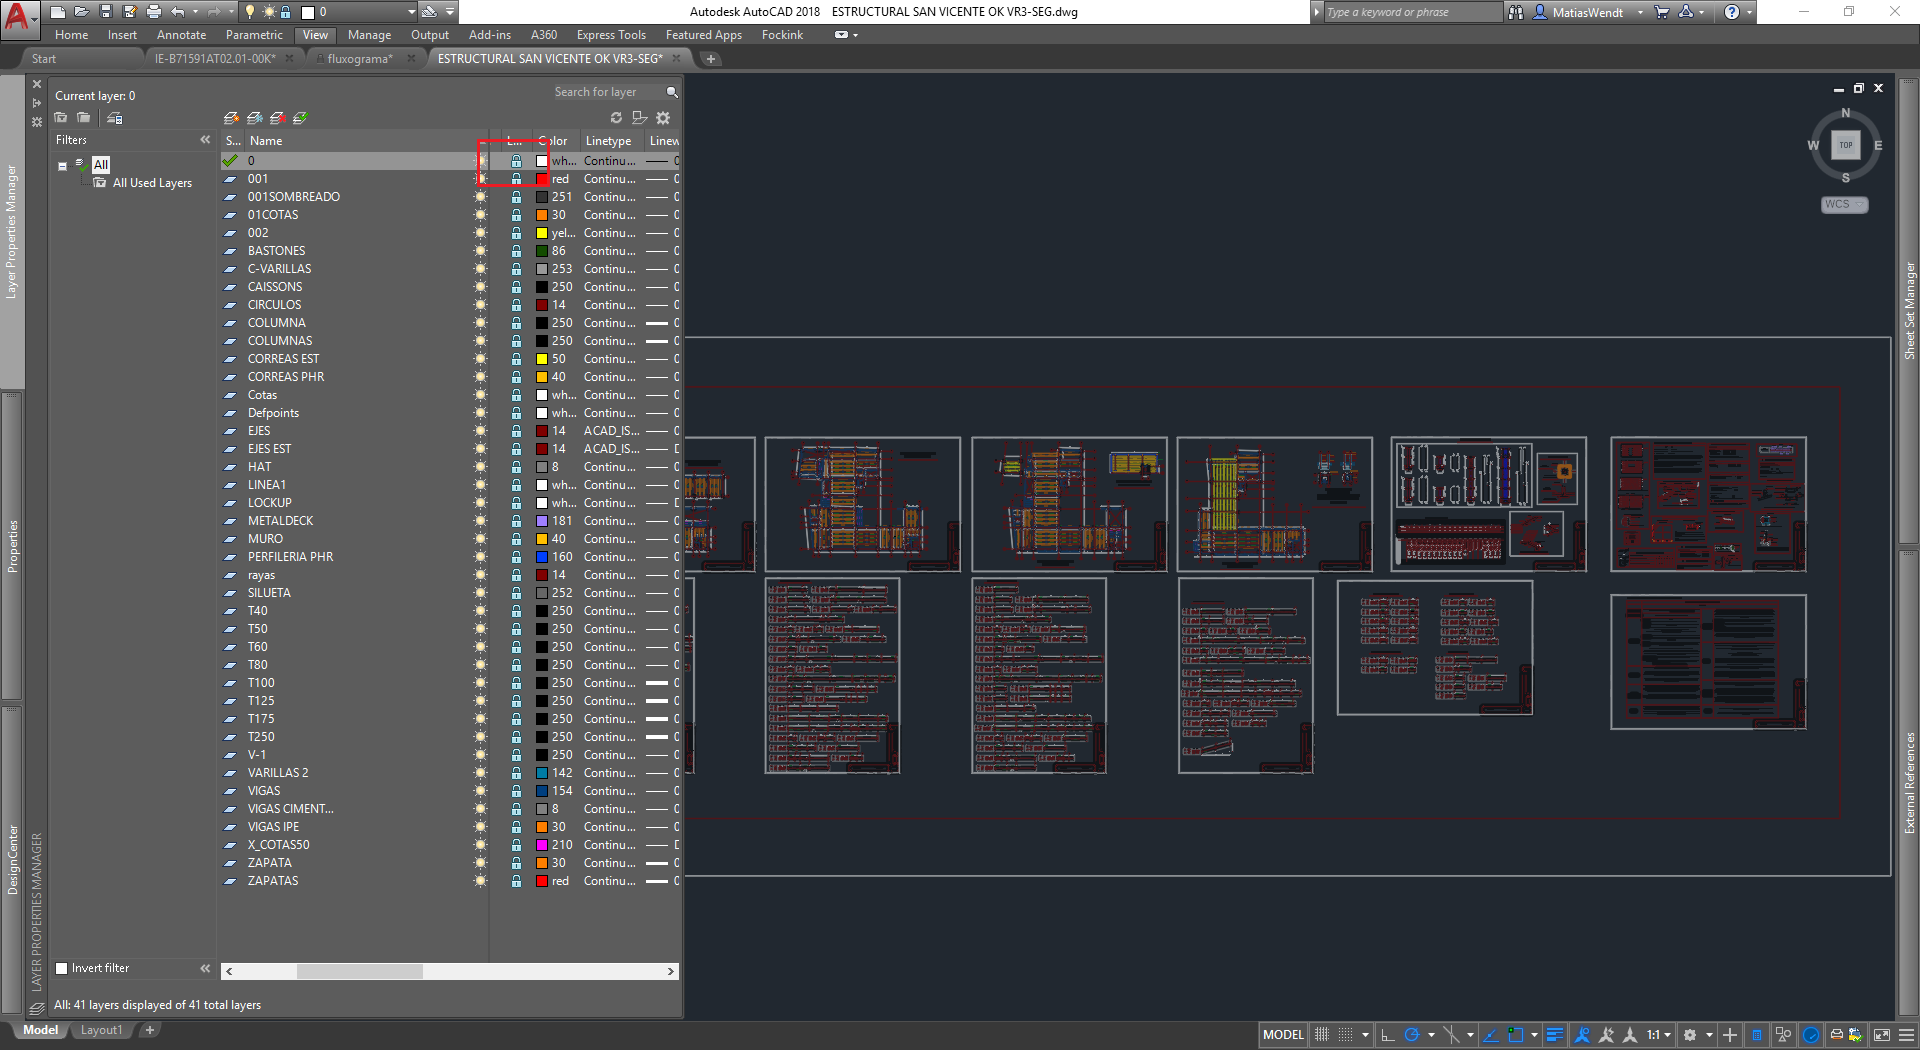Toggle Ortho mode in the status bar

[1389, 1035]
